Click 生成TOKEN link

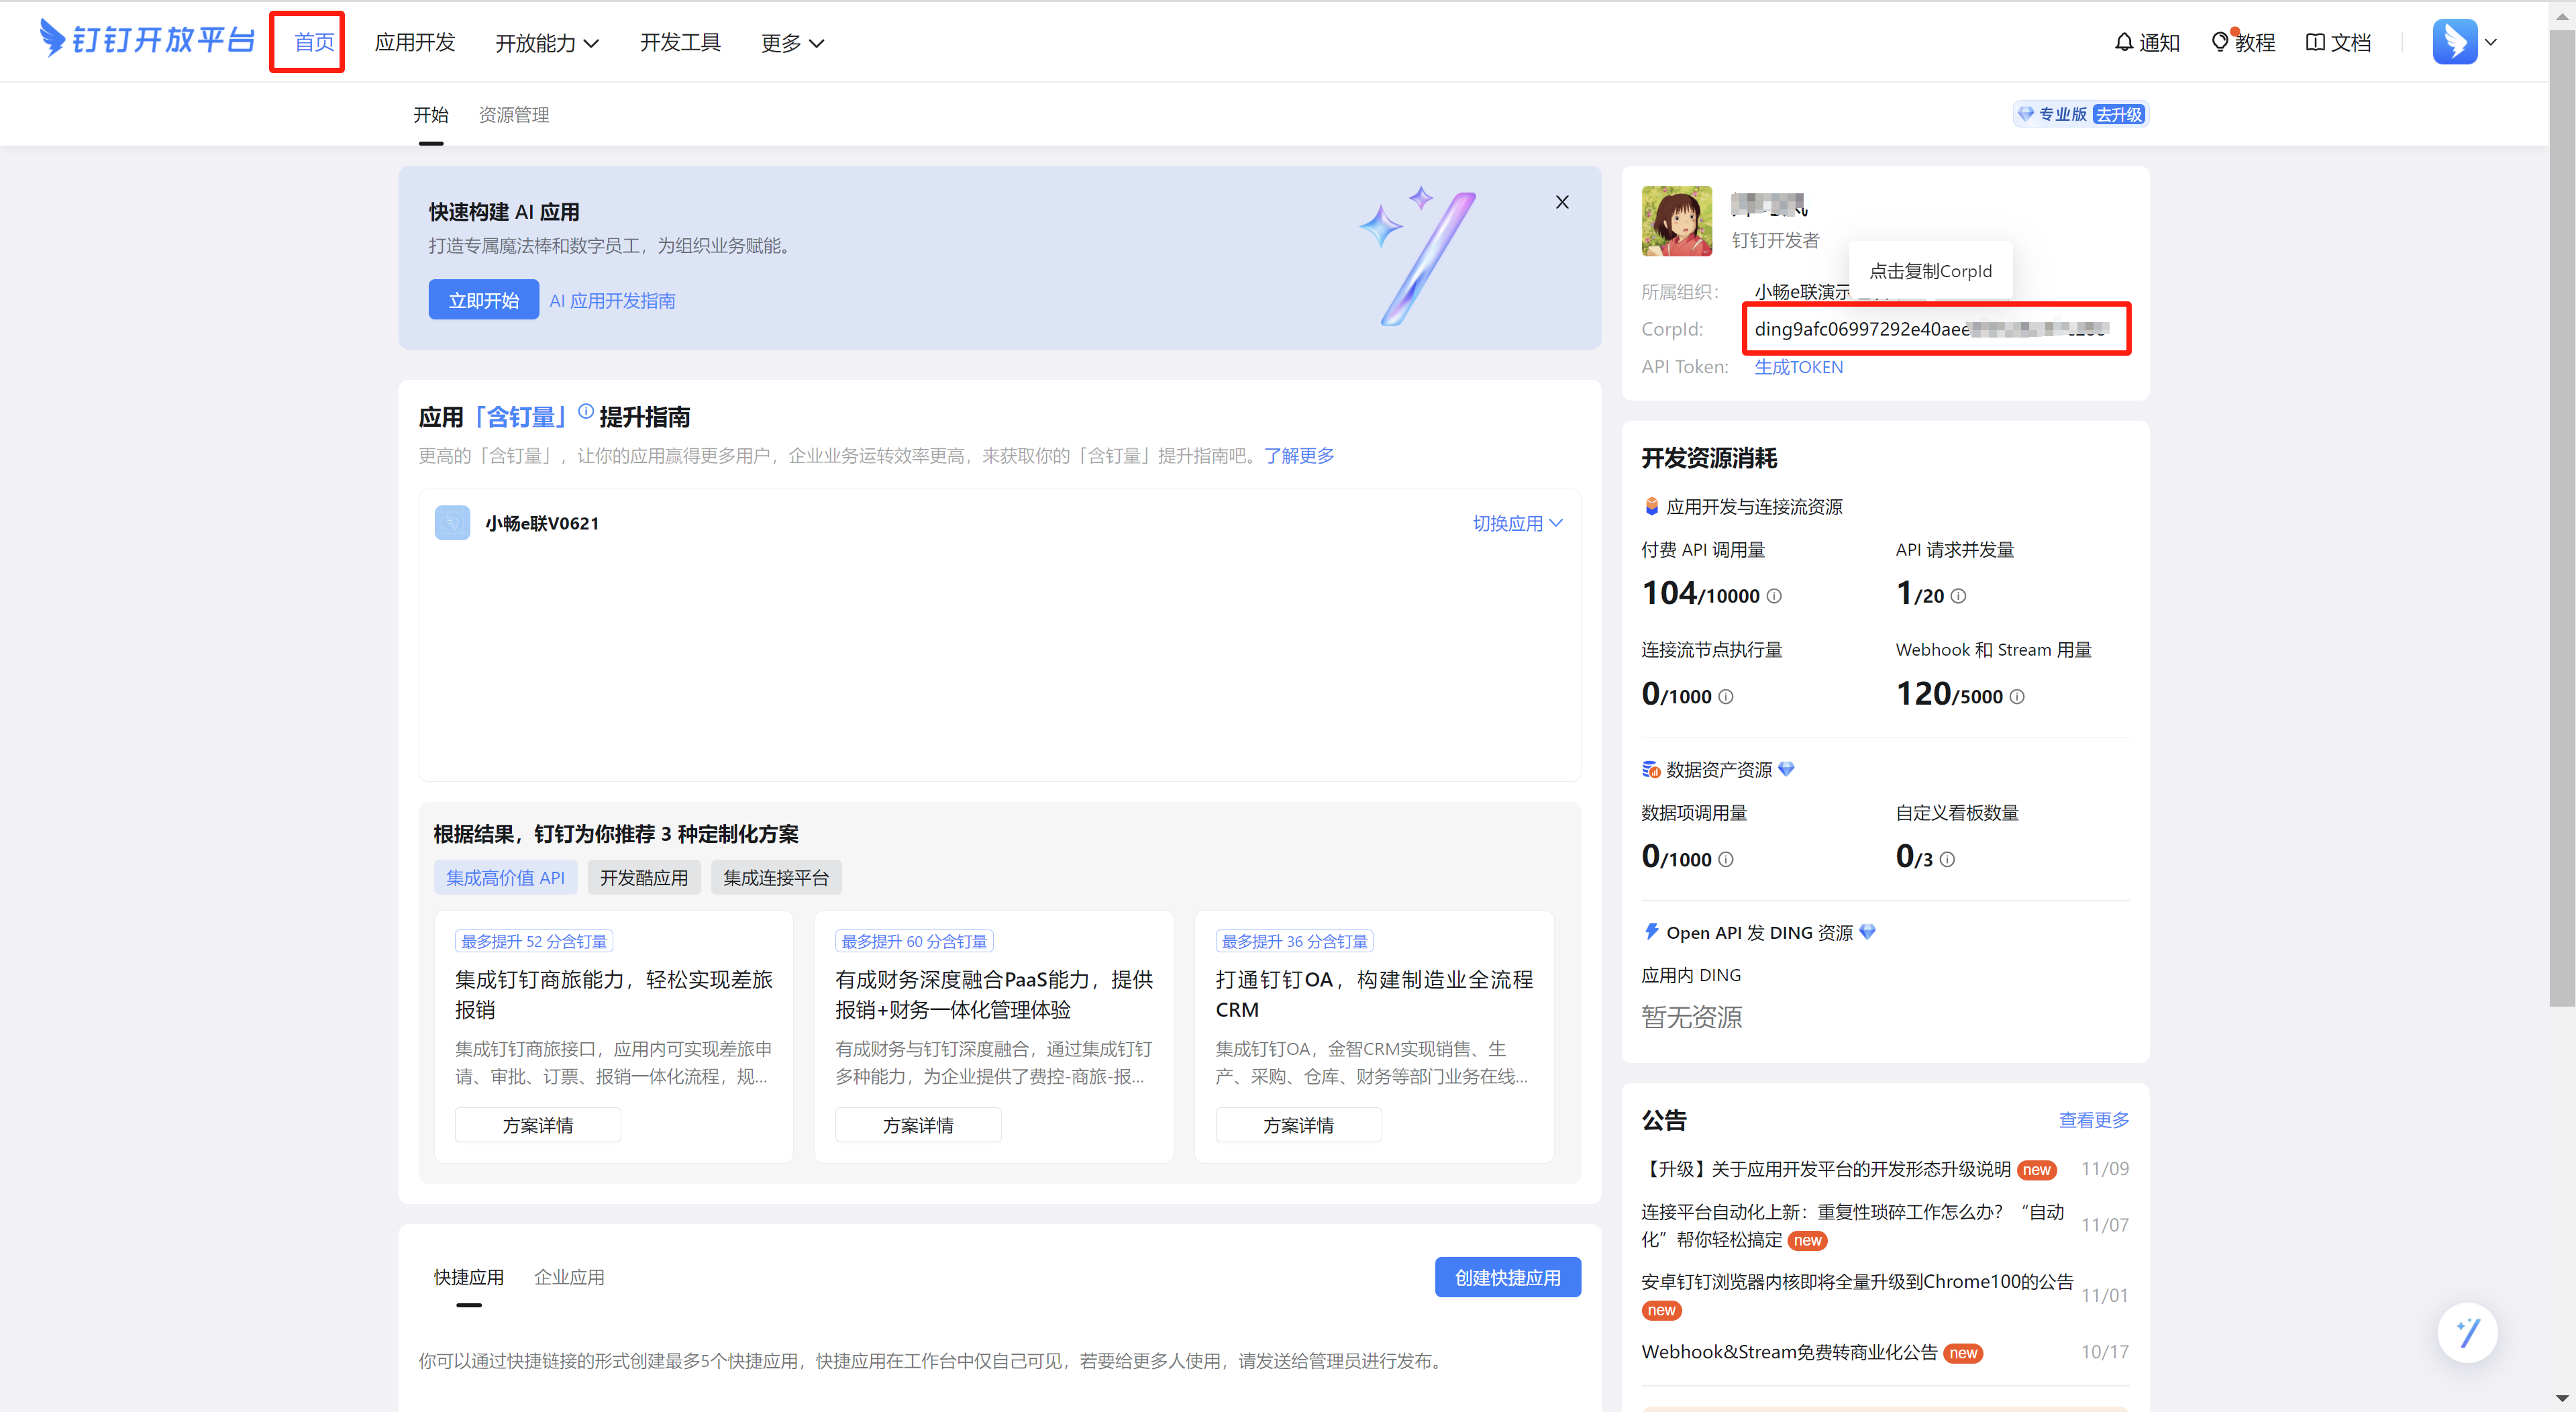1798,367
